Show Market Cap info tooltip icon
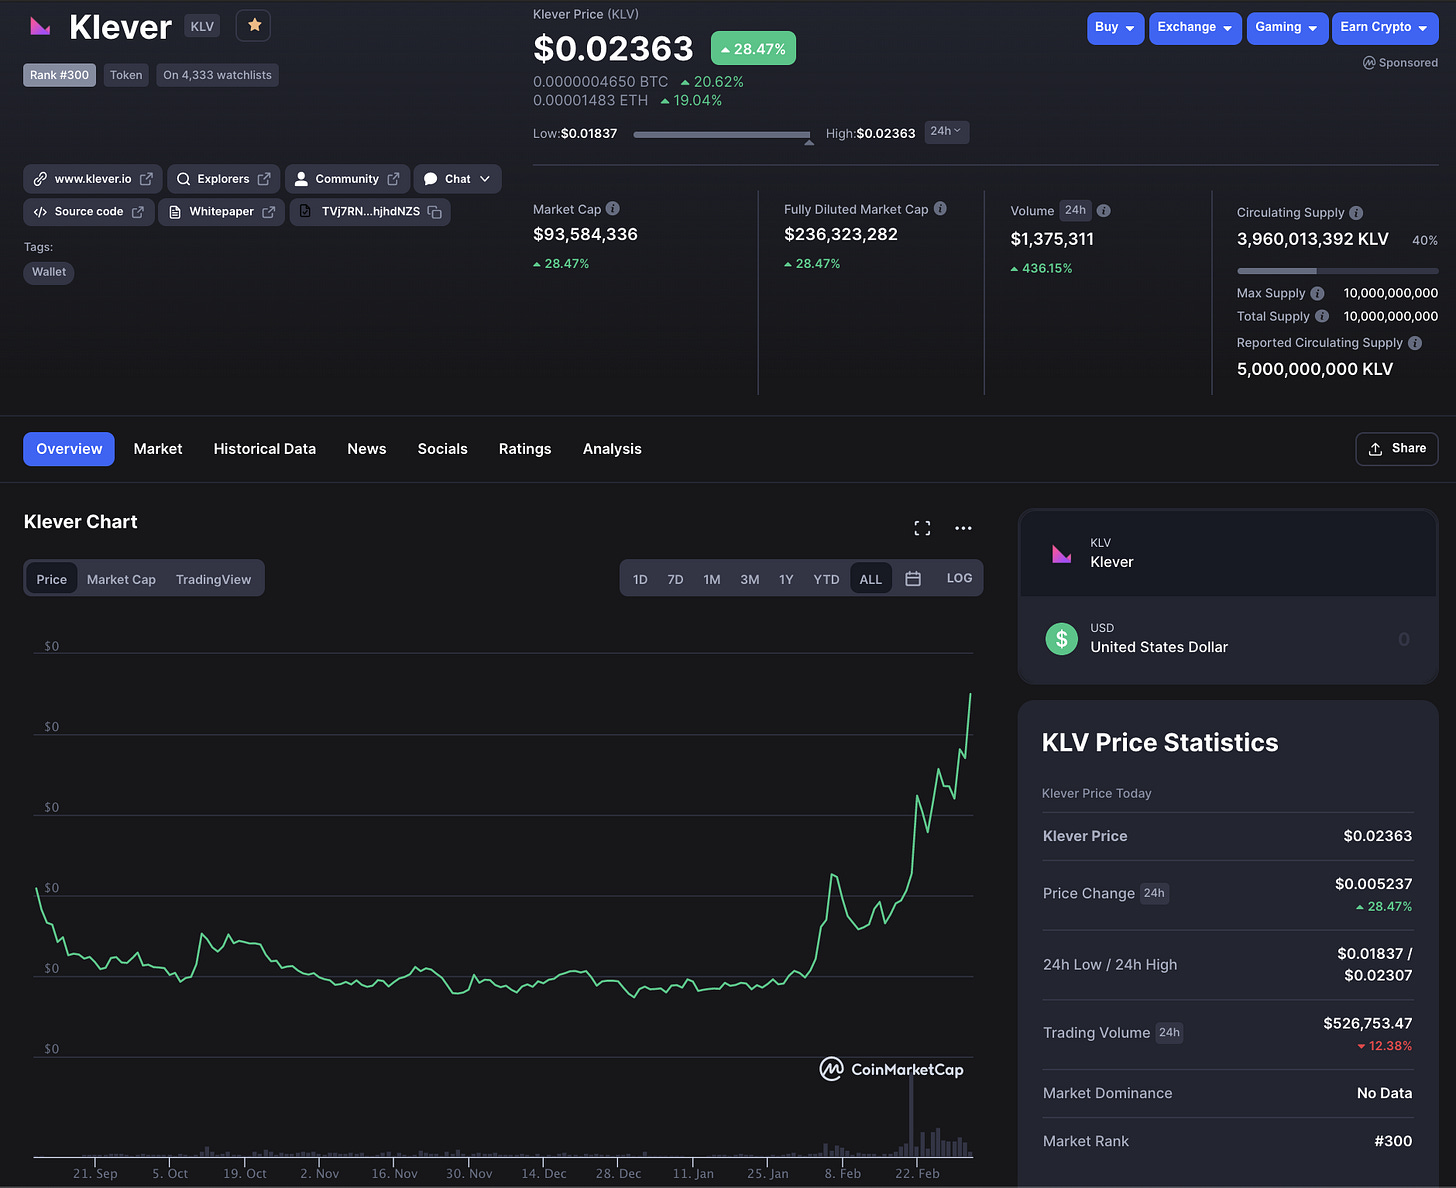Screen dimensions: 1456x1188 tap(613, 209)
